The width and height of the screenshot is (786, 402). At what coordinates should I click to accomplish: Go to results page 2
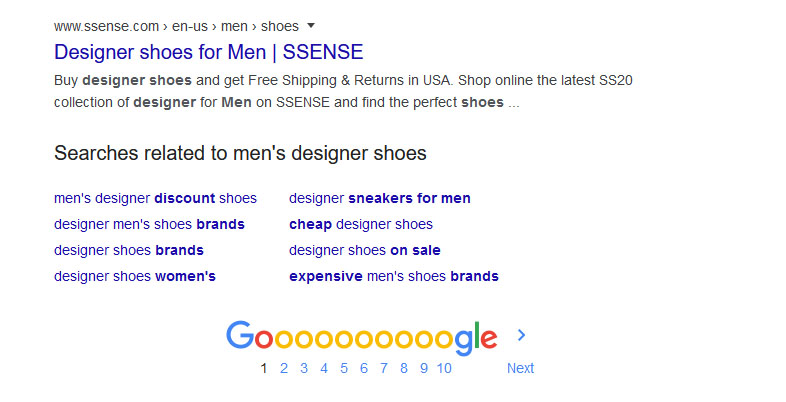[x=284, y=368]
